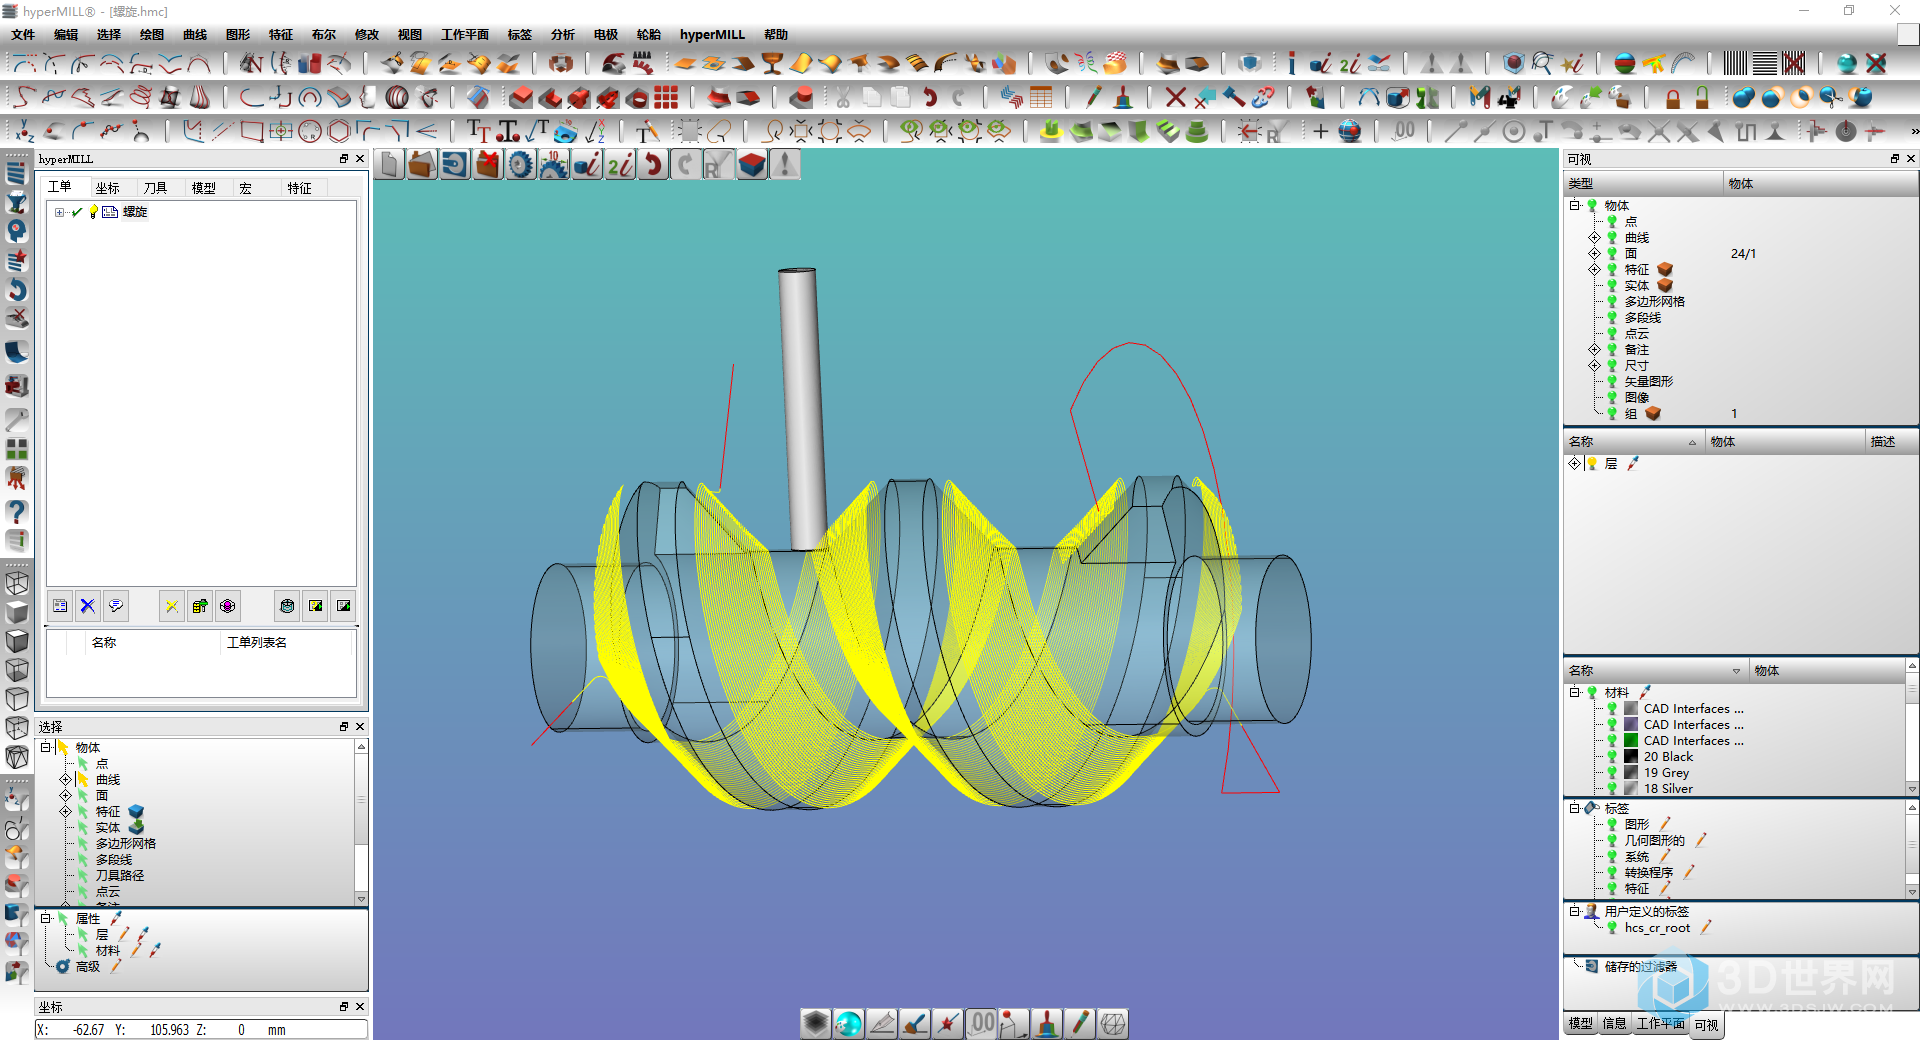Toggle the yellow bulb of 螺旋 job list
Image resolution: width=1920 pixels, height=1040 pixels.
coord(94,212)
